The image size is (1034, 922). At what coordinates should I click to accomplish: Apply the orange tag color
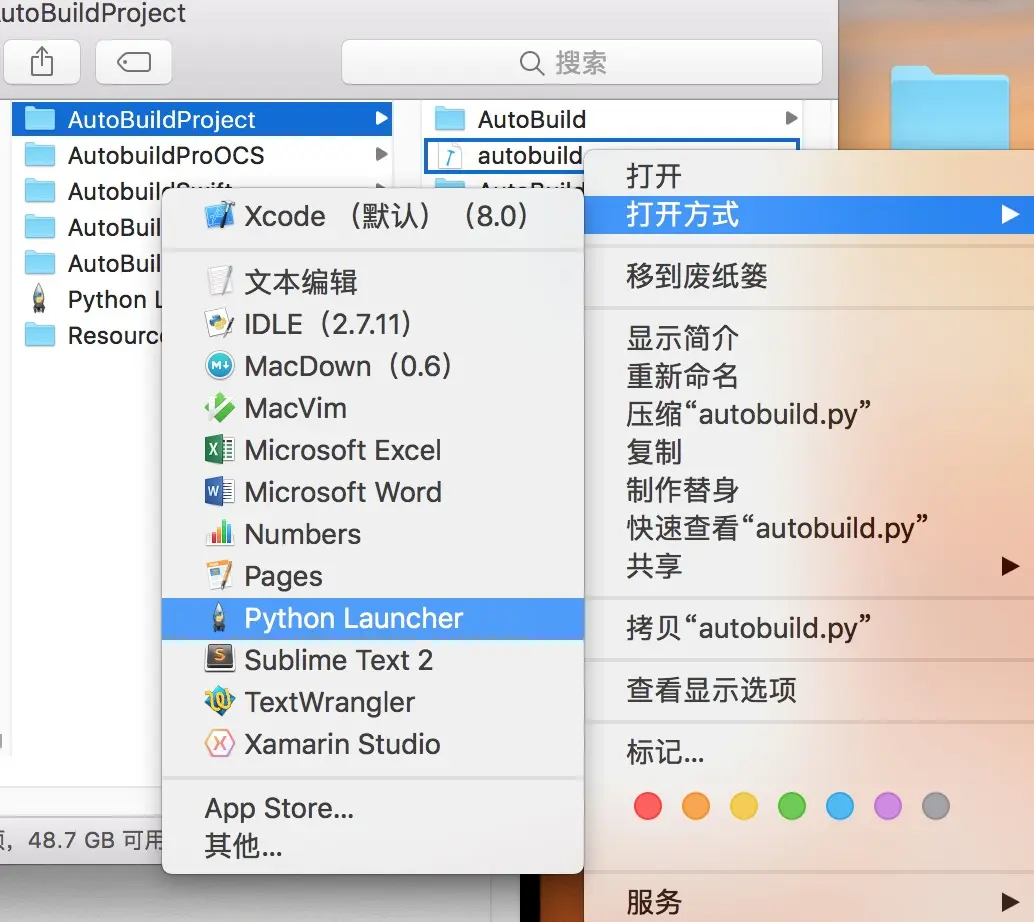pos(696,806)
